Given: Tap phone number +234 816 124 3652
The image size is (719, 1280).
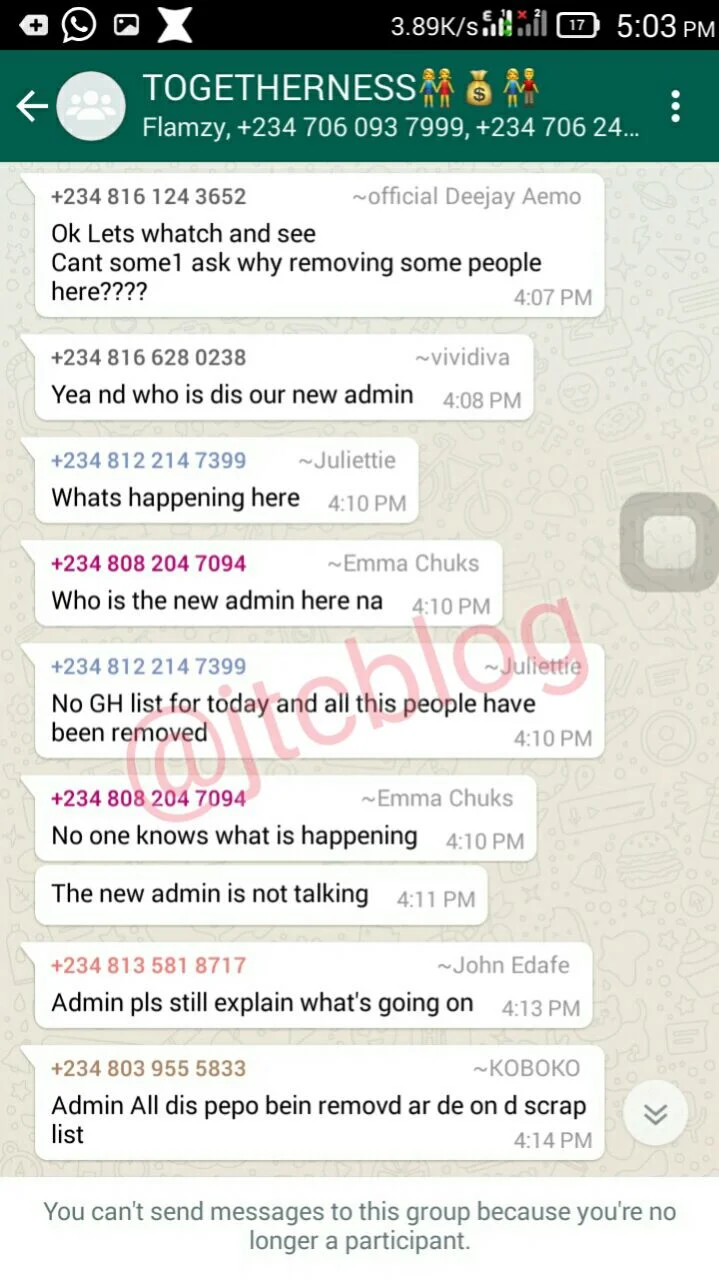Looking at the screenshot, I should [x=148, y=196].
